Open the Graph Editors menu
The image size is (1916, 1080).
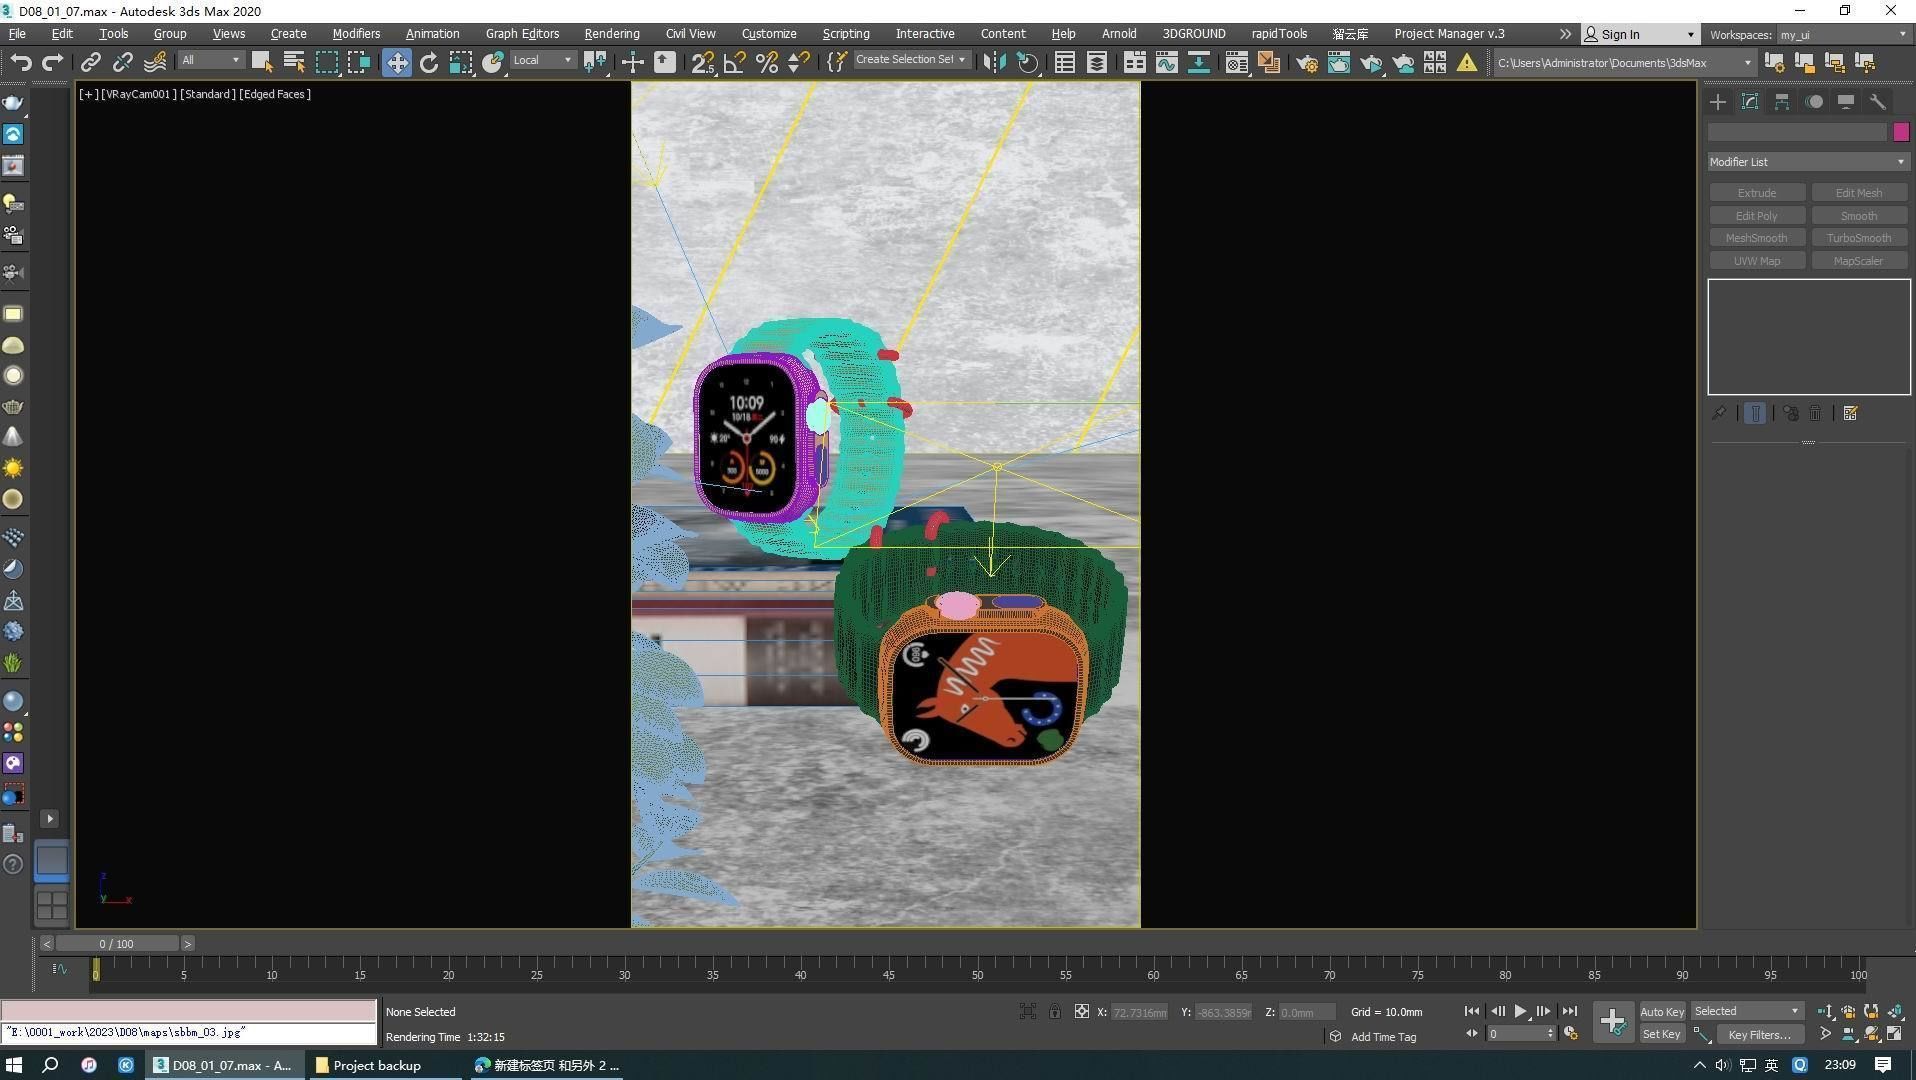click(x=522, y=34)
